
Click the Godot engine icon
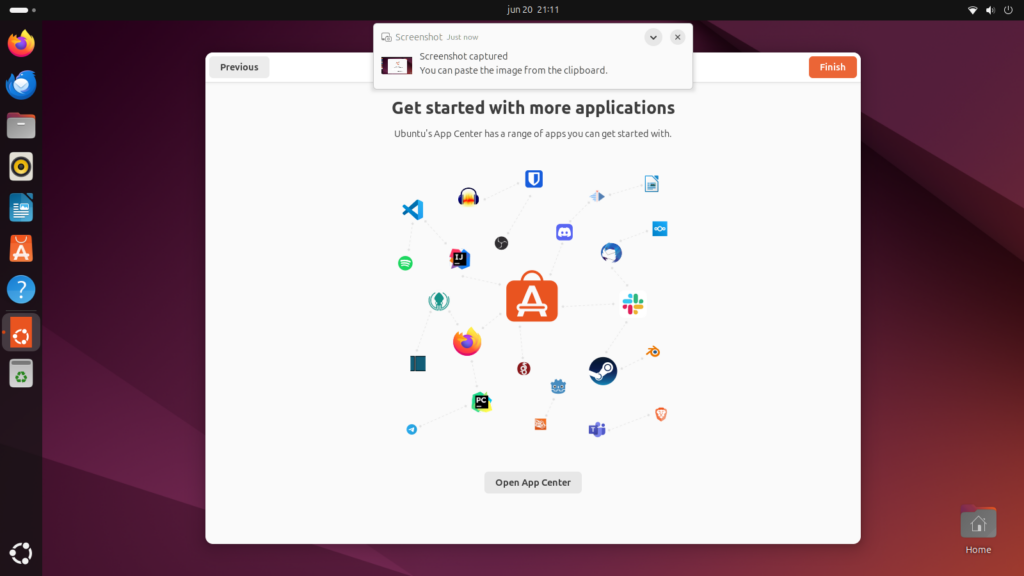[558, 387]
